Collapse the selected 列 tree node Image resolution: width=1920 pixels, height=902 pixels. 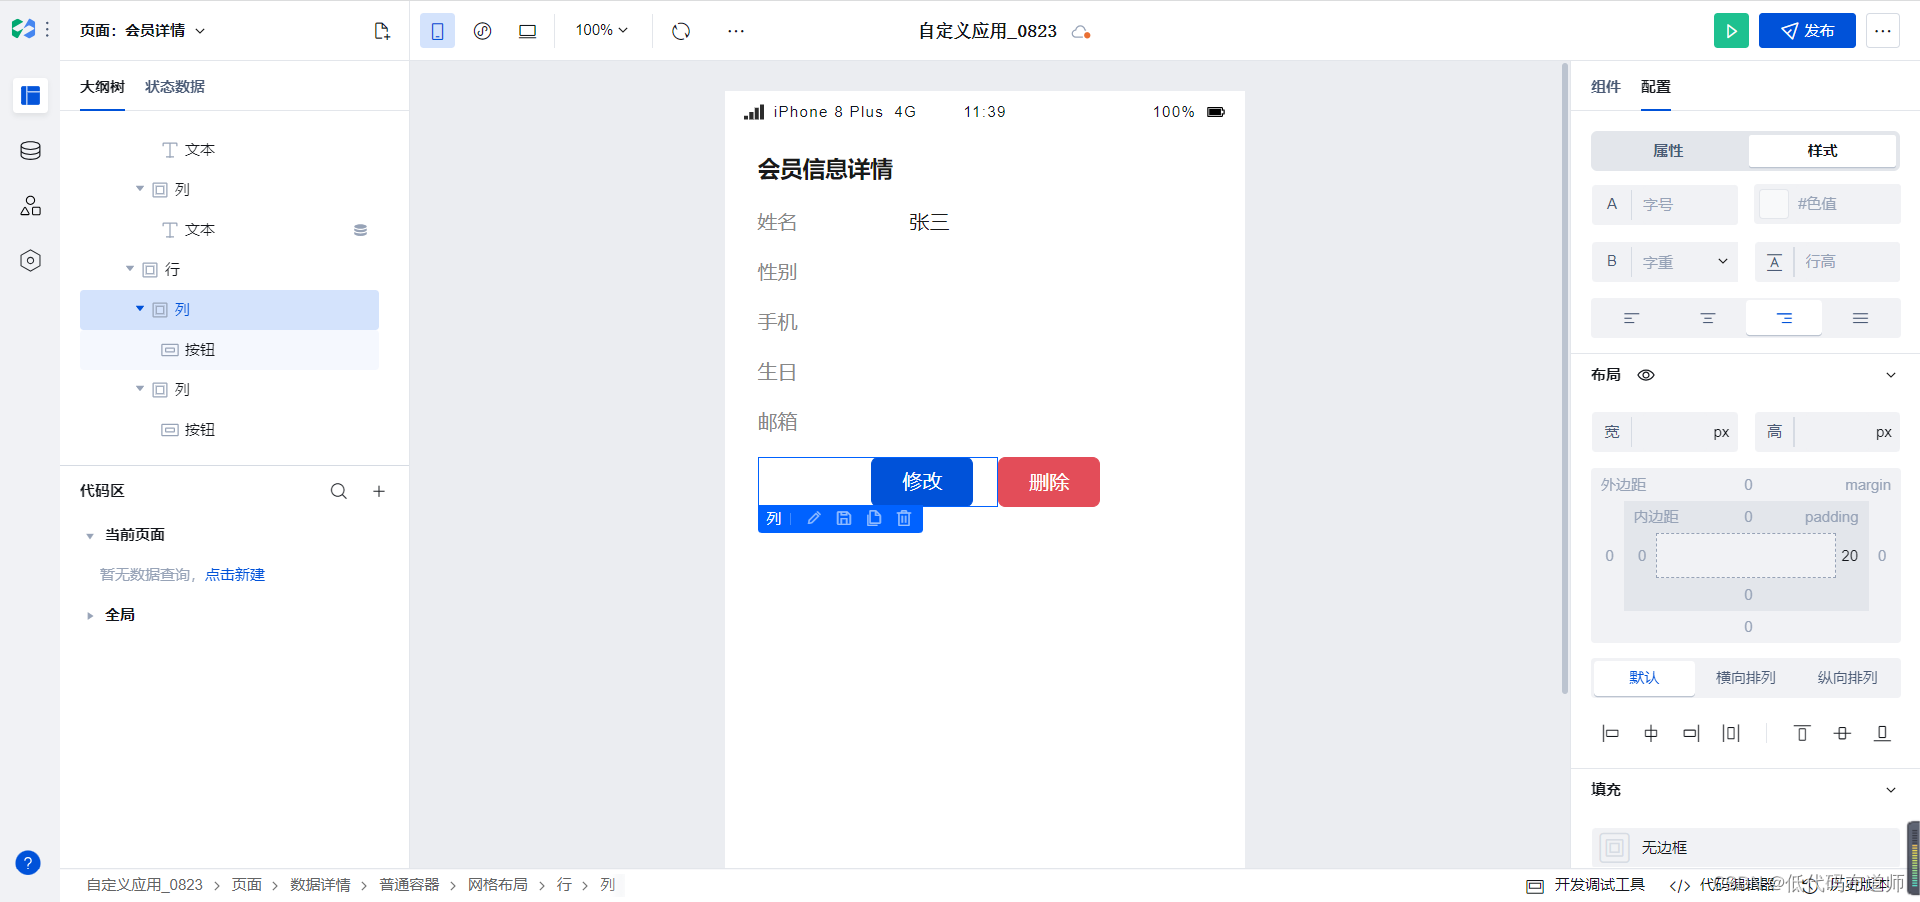click(x=140, y=309)
